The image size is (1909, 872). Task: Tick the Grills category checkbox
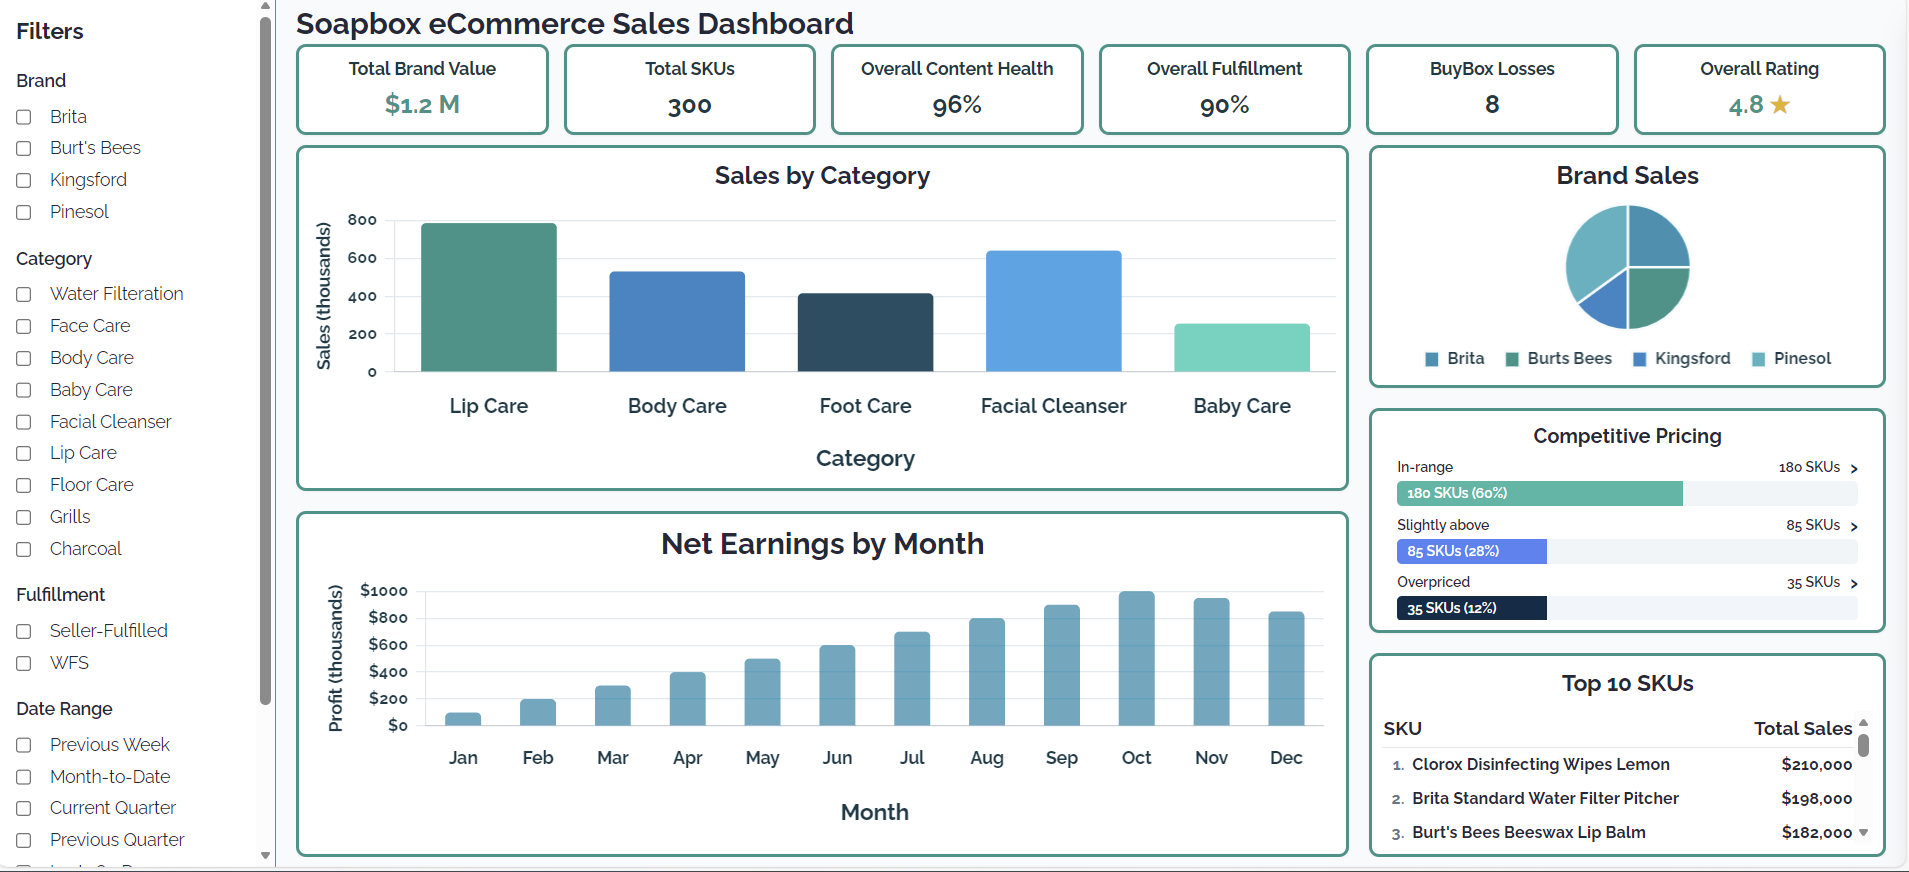tap(24, 517)
